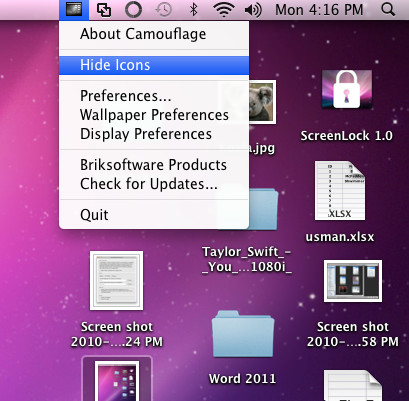The image size is (409, 401).
Task: Open the Bluetooth status menu
Action: [x=193, y=10]
